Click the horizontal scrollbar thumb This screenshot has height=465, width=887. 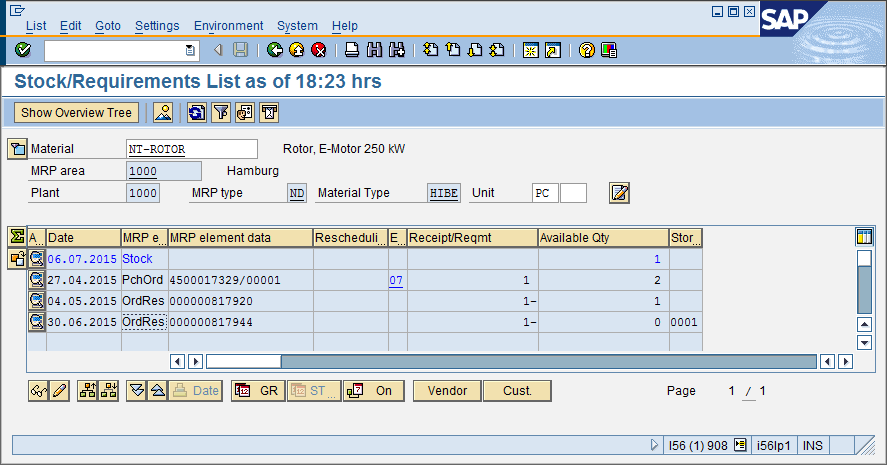click(244, 361)
